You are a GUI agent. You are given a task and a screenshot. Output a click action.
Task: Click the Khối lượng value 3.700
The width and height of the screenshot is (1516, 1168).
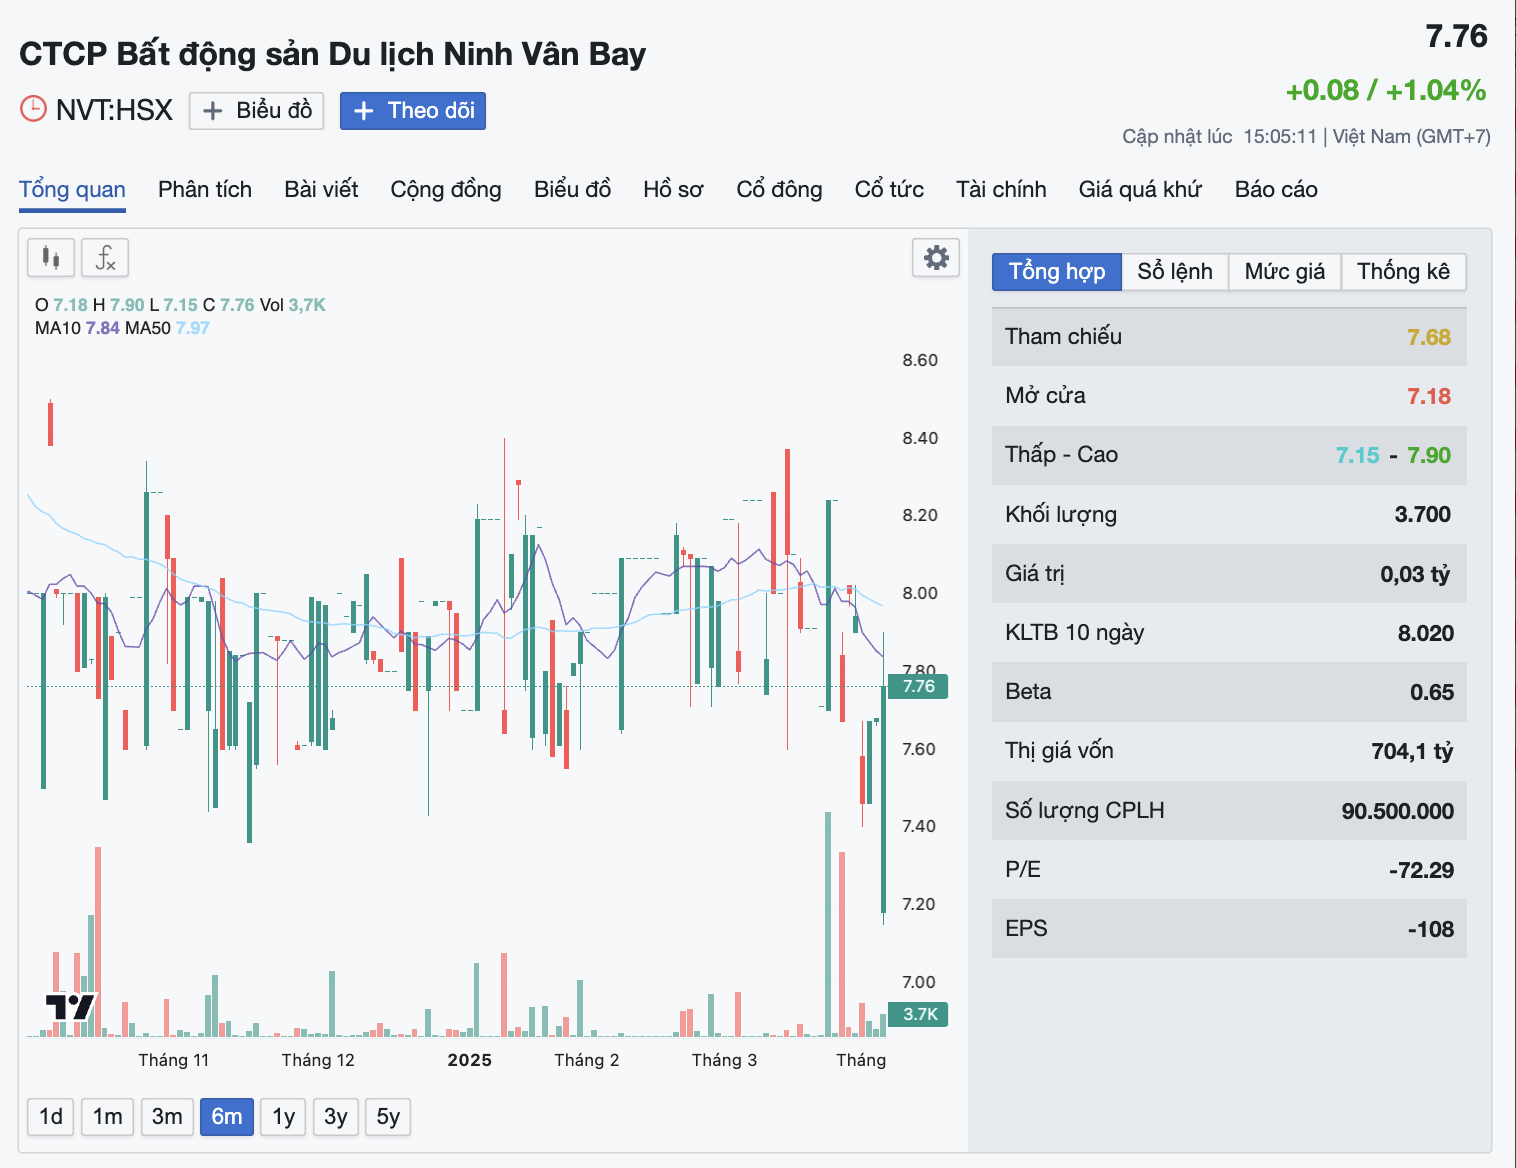[x=1423, y=514]
